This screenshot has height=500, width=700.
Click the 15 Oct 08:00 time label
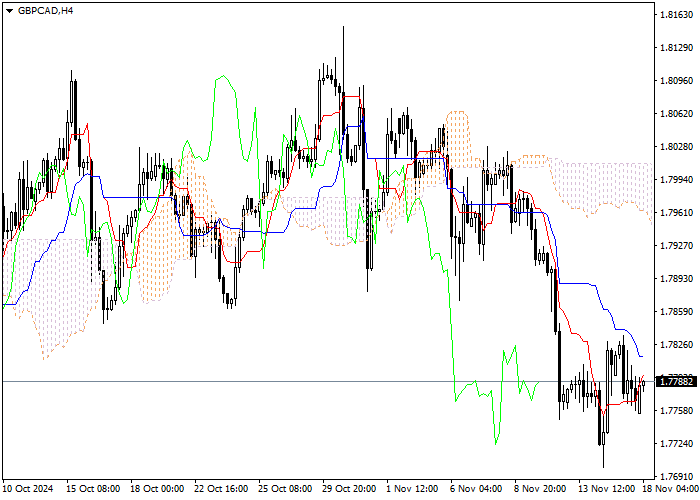point(93,489)
